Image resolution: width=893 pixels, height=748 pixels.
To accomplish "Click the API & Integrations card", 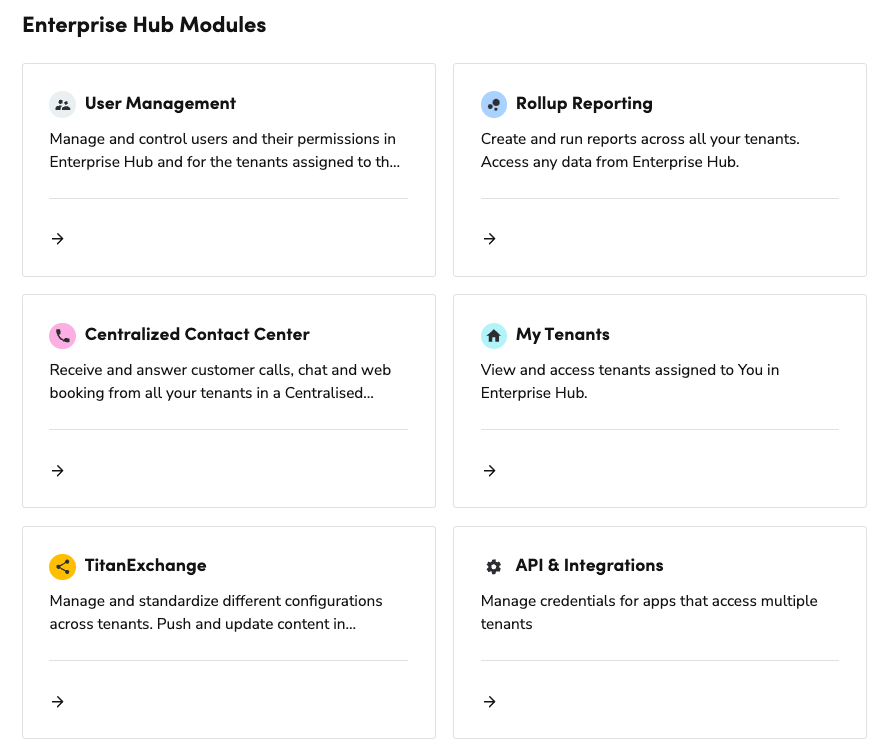I will [x=659, y=632].
